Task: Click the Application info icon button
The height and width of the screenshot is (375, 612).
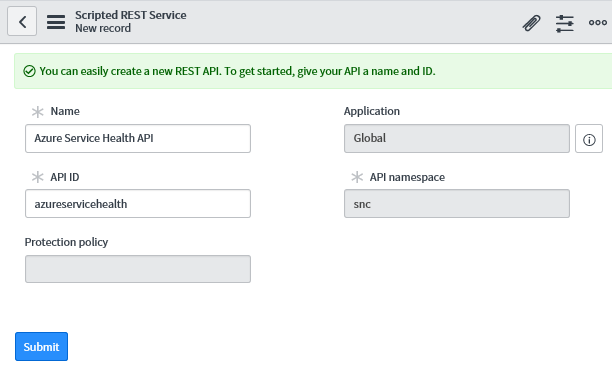Action: pyautogui.click(x=589, y=139)
